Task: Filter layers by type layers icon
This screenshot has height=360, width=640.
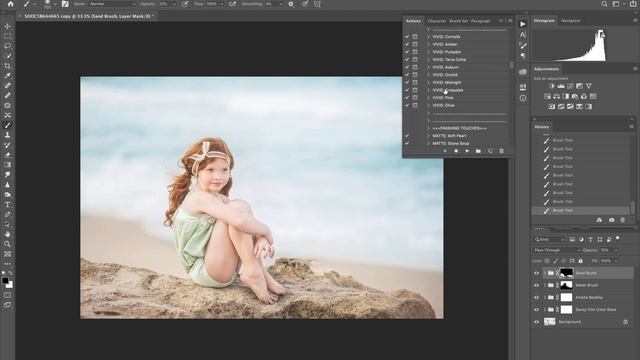Action: coord(590,240)
